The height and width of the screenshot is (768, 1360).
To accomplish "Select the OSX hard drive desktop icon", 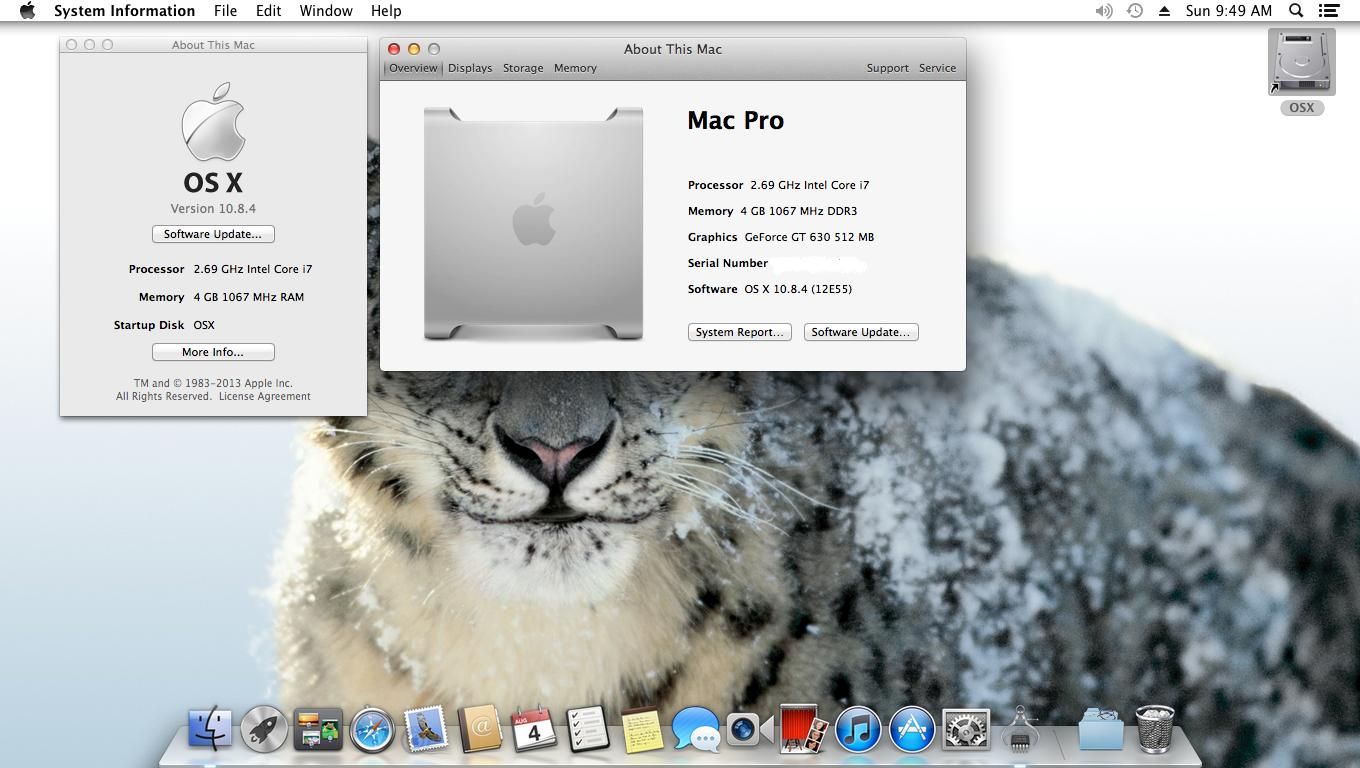I will (x=1301, y=64).
